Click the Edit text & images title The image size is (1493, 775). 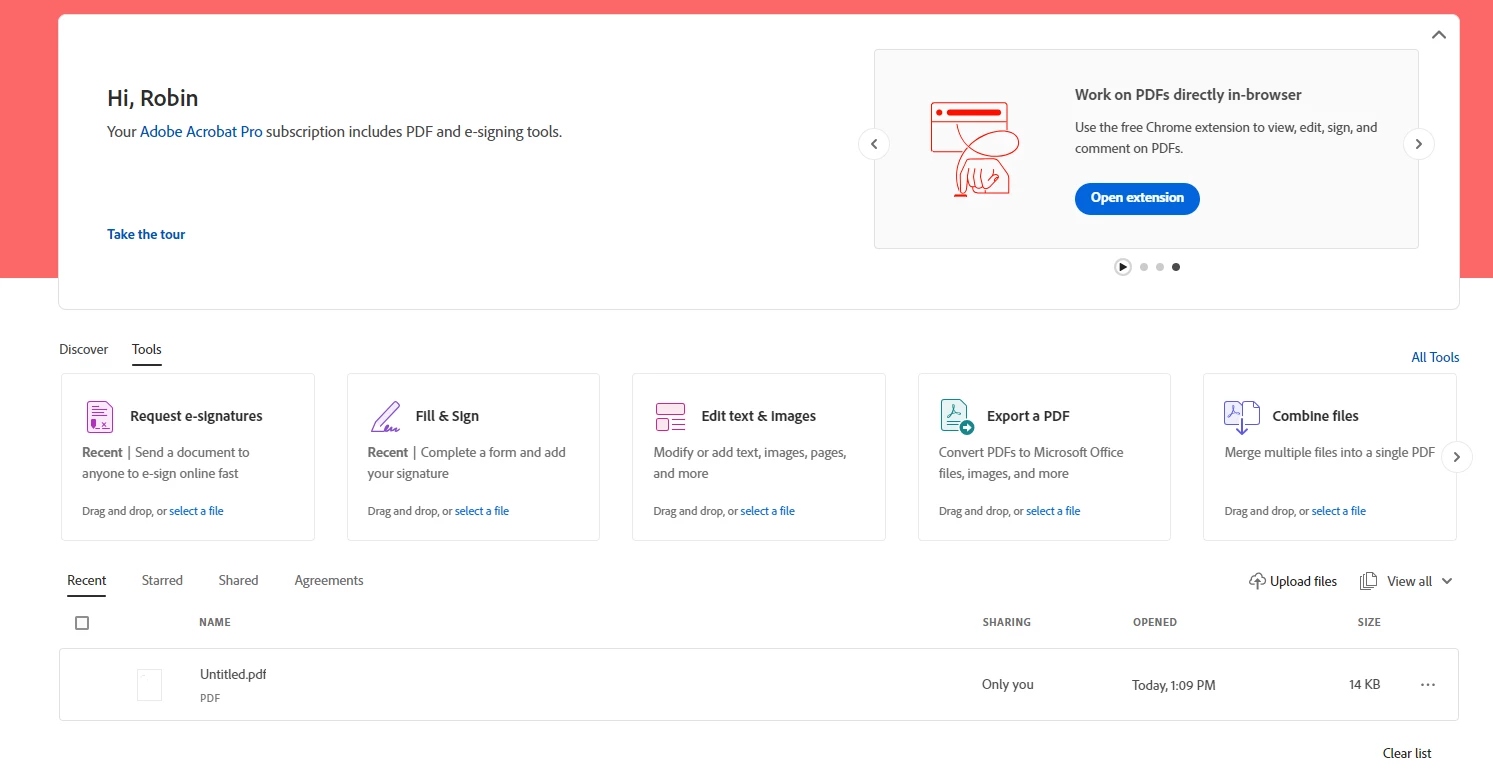click(759, 416)
